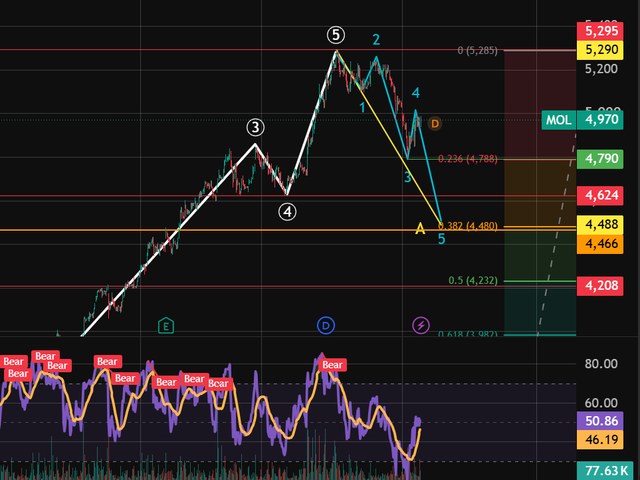This screenshot has width=640, height=480.
Task: Click the current price 4,970 label
Action: pos(600,120)
